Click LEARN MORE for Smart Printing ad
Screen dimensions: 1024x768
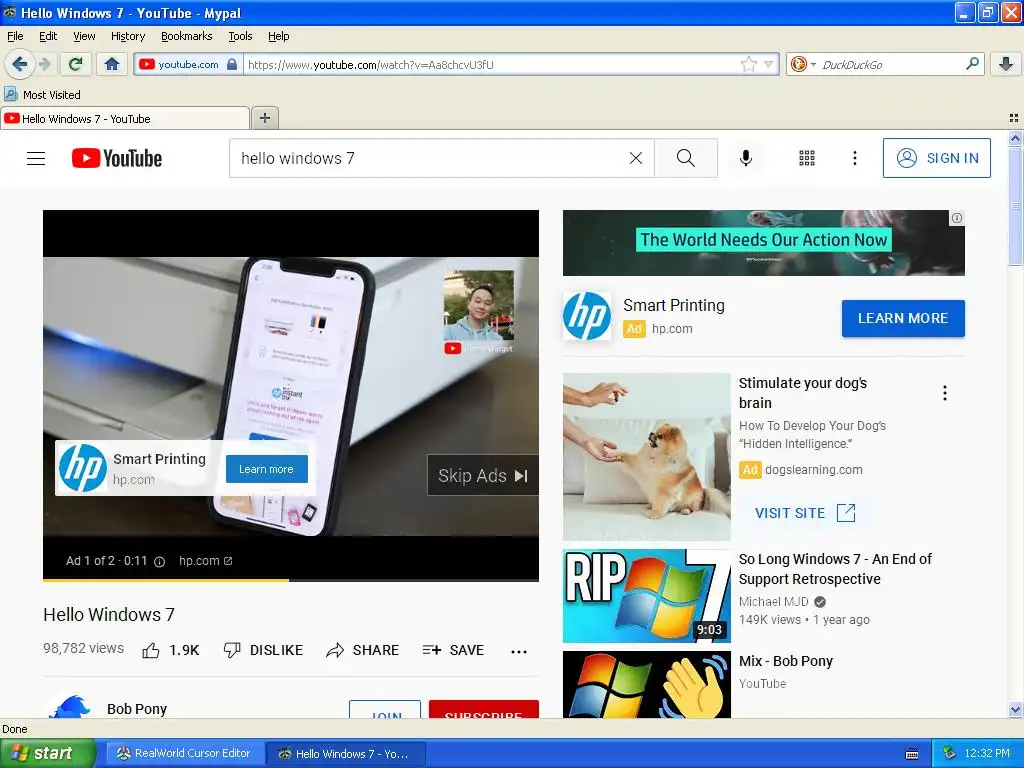pyautogui.click(x=903, y=318)
